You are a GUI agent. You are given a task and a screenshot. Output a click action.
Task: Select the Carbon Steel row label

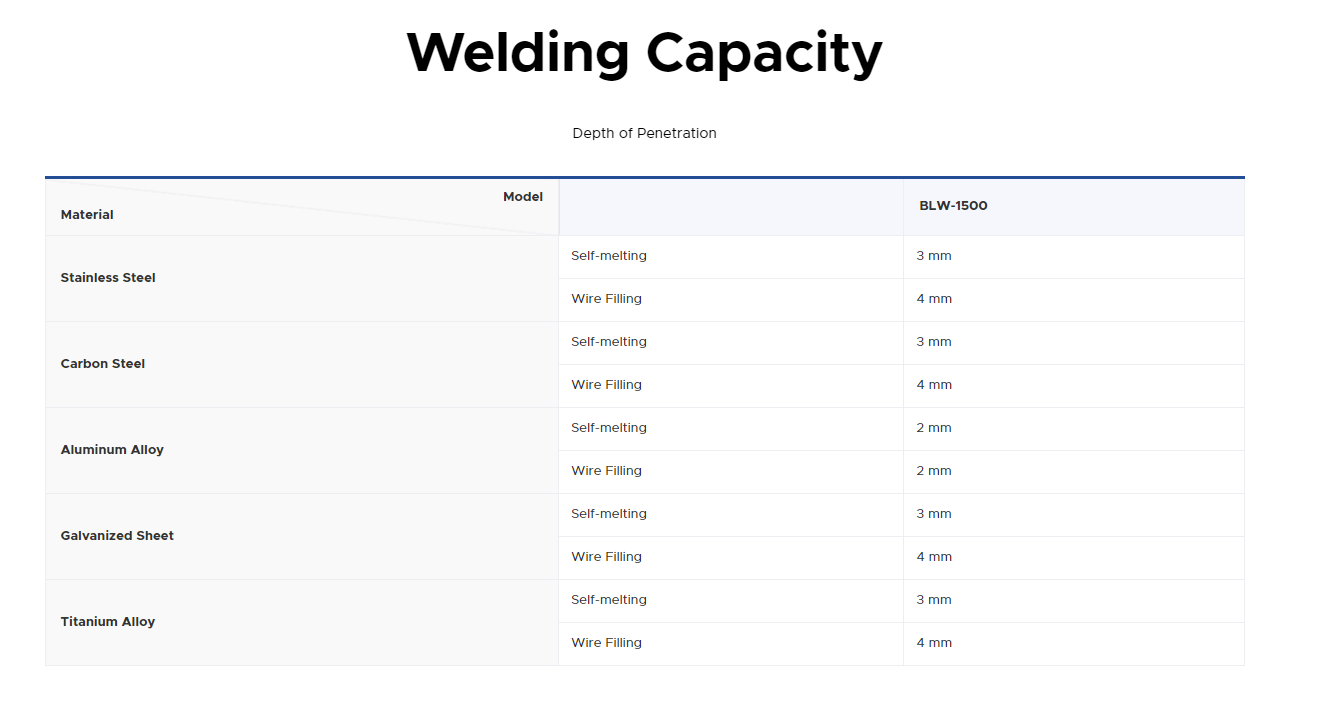[x=103, y=364]
